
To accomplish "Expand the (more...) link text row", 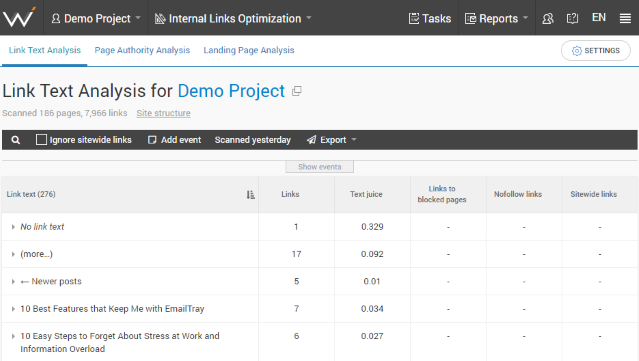I will pyautogui.click(x=13, y=254).
